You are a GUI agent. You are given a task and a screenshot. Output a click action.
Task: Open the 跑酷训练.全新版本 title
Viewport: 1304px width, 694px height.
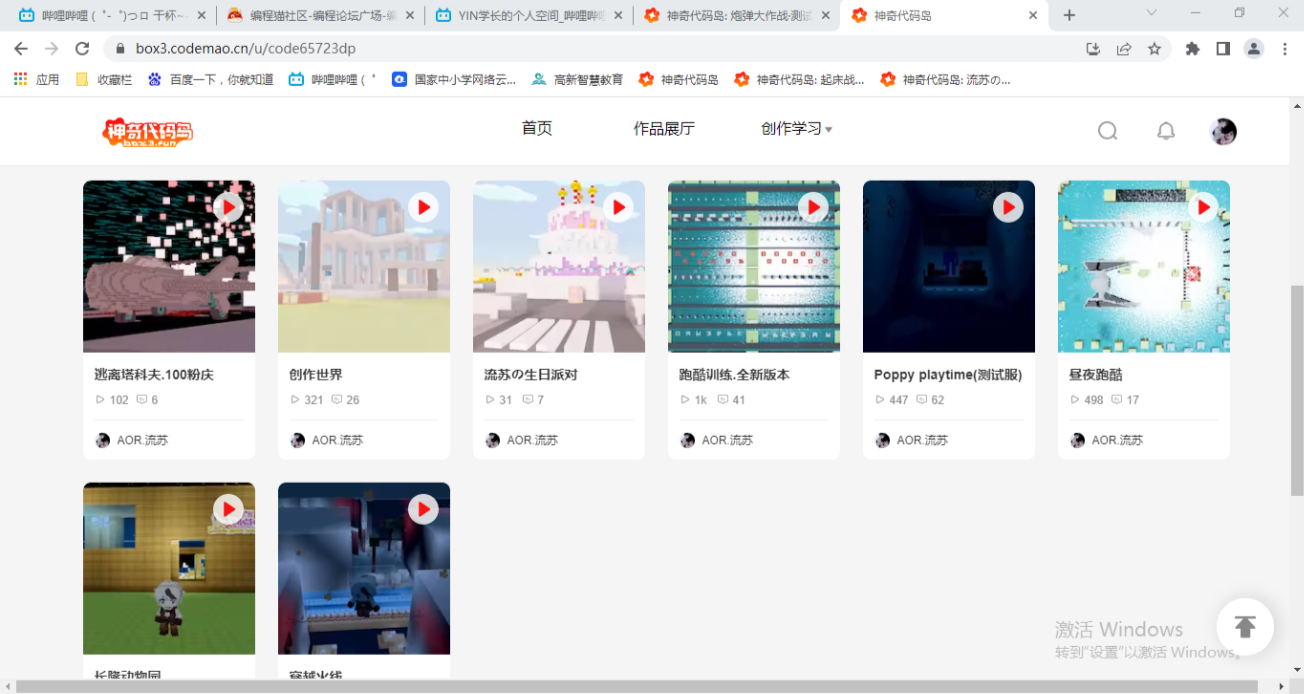[x=734, y=375]
